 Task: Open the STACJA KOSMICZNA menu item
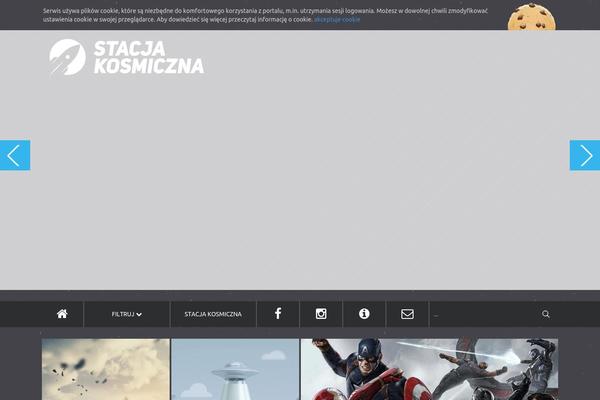(x=213, y=314)
